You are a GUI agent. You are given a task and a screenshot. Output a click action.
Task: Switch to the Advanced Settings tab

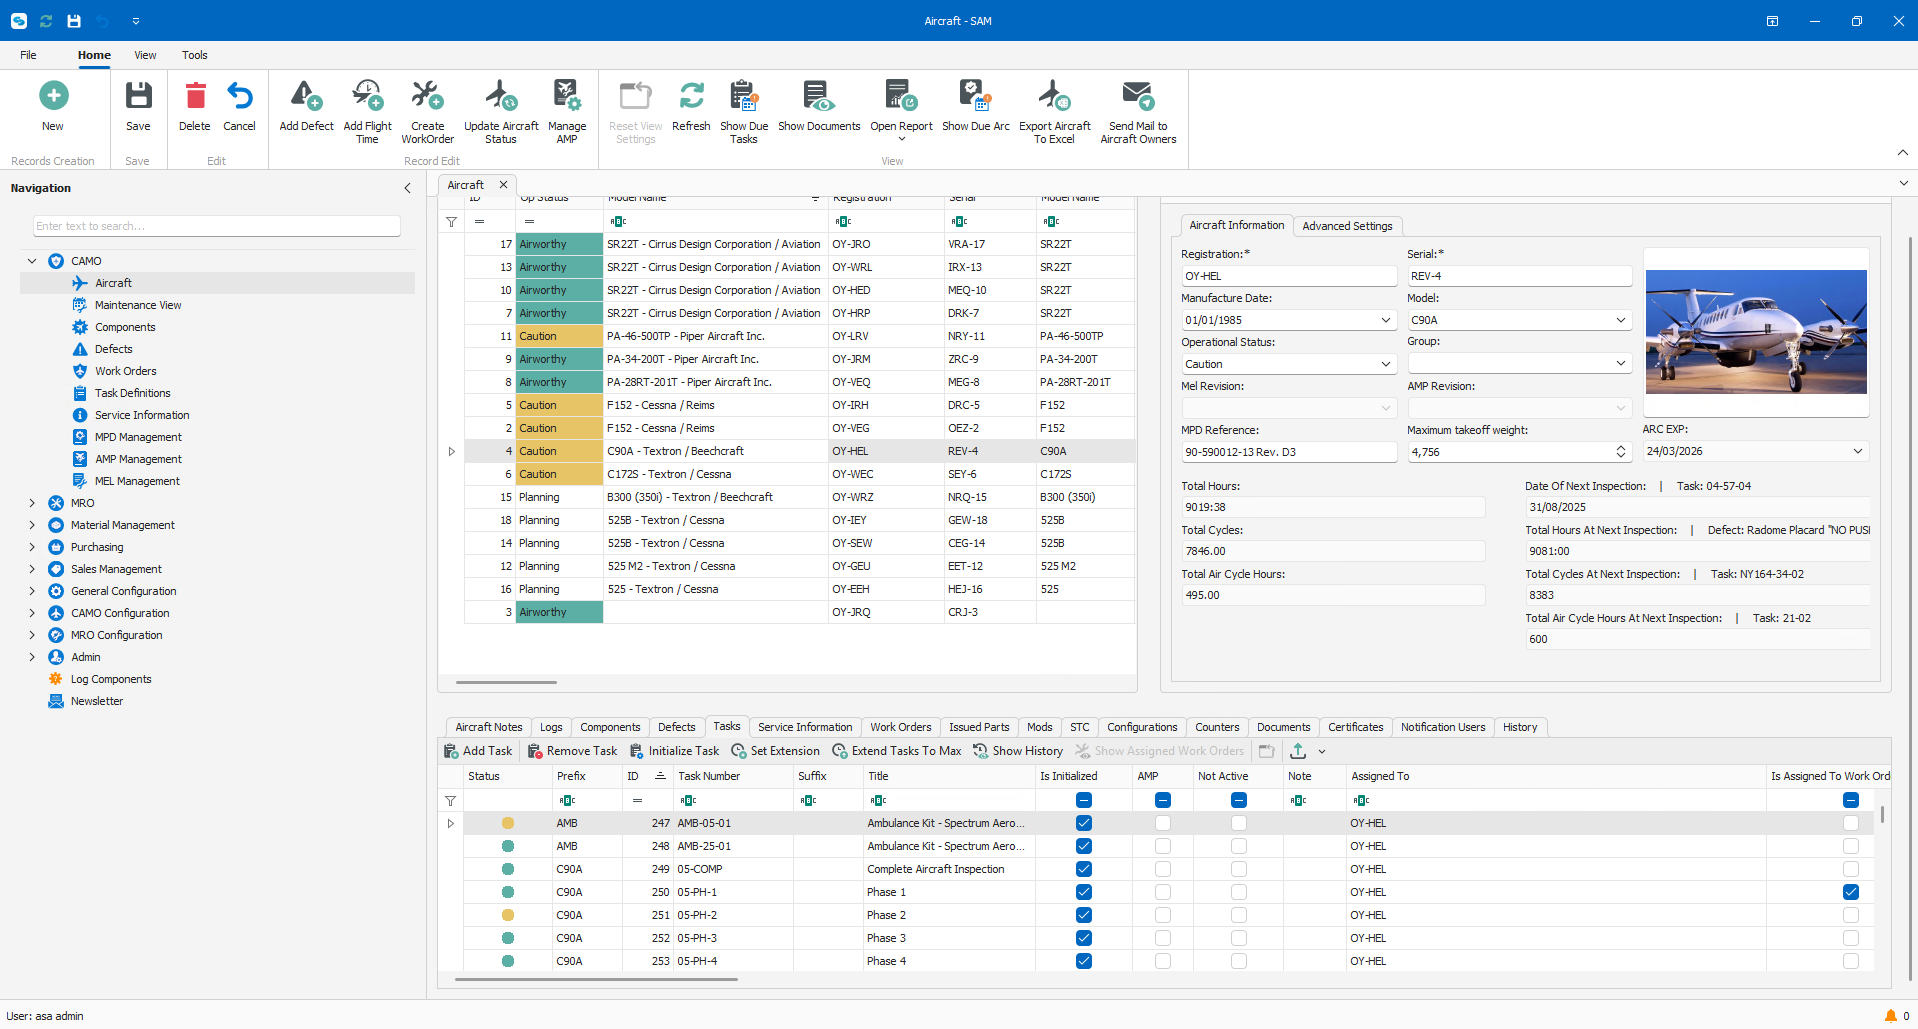tap(1347, 226)
